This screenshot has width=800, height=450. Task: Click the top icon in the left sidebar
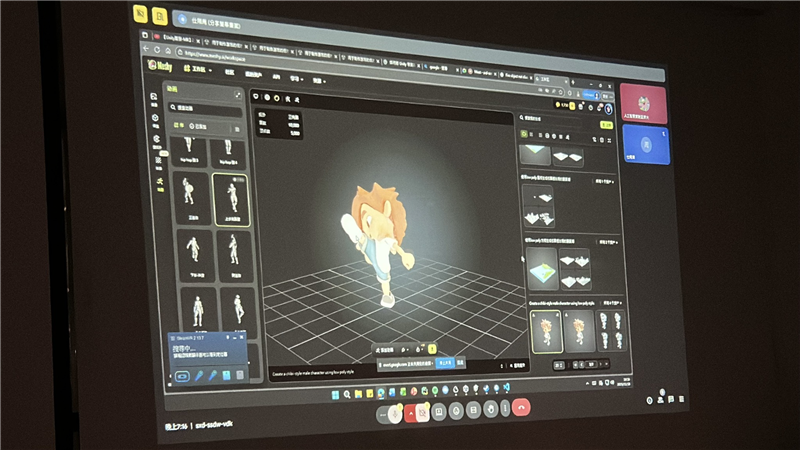[x=153, y=97]
